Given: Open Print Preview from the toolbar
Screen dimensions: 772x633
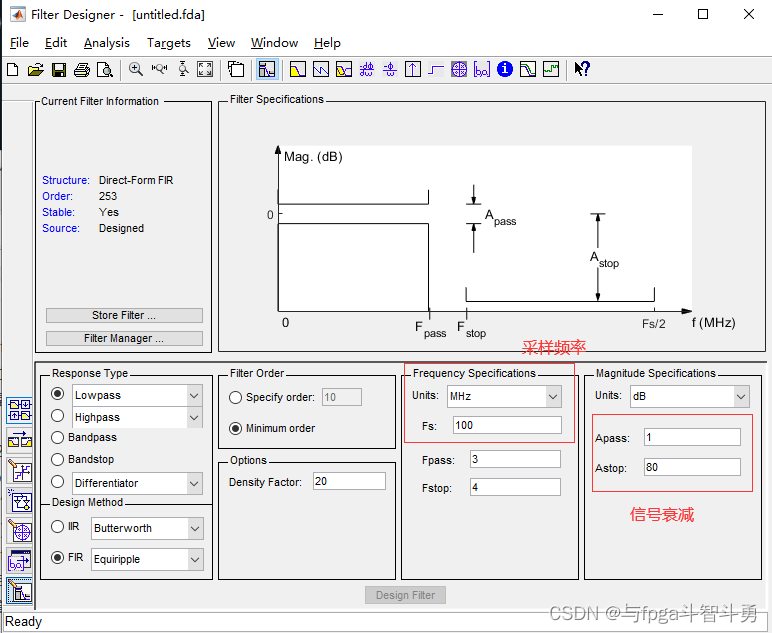Looking at the screenshot, I should pos(105,69).
